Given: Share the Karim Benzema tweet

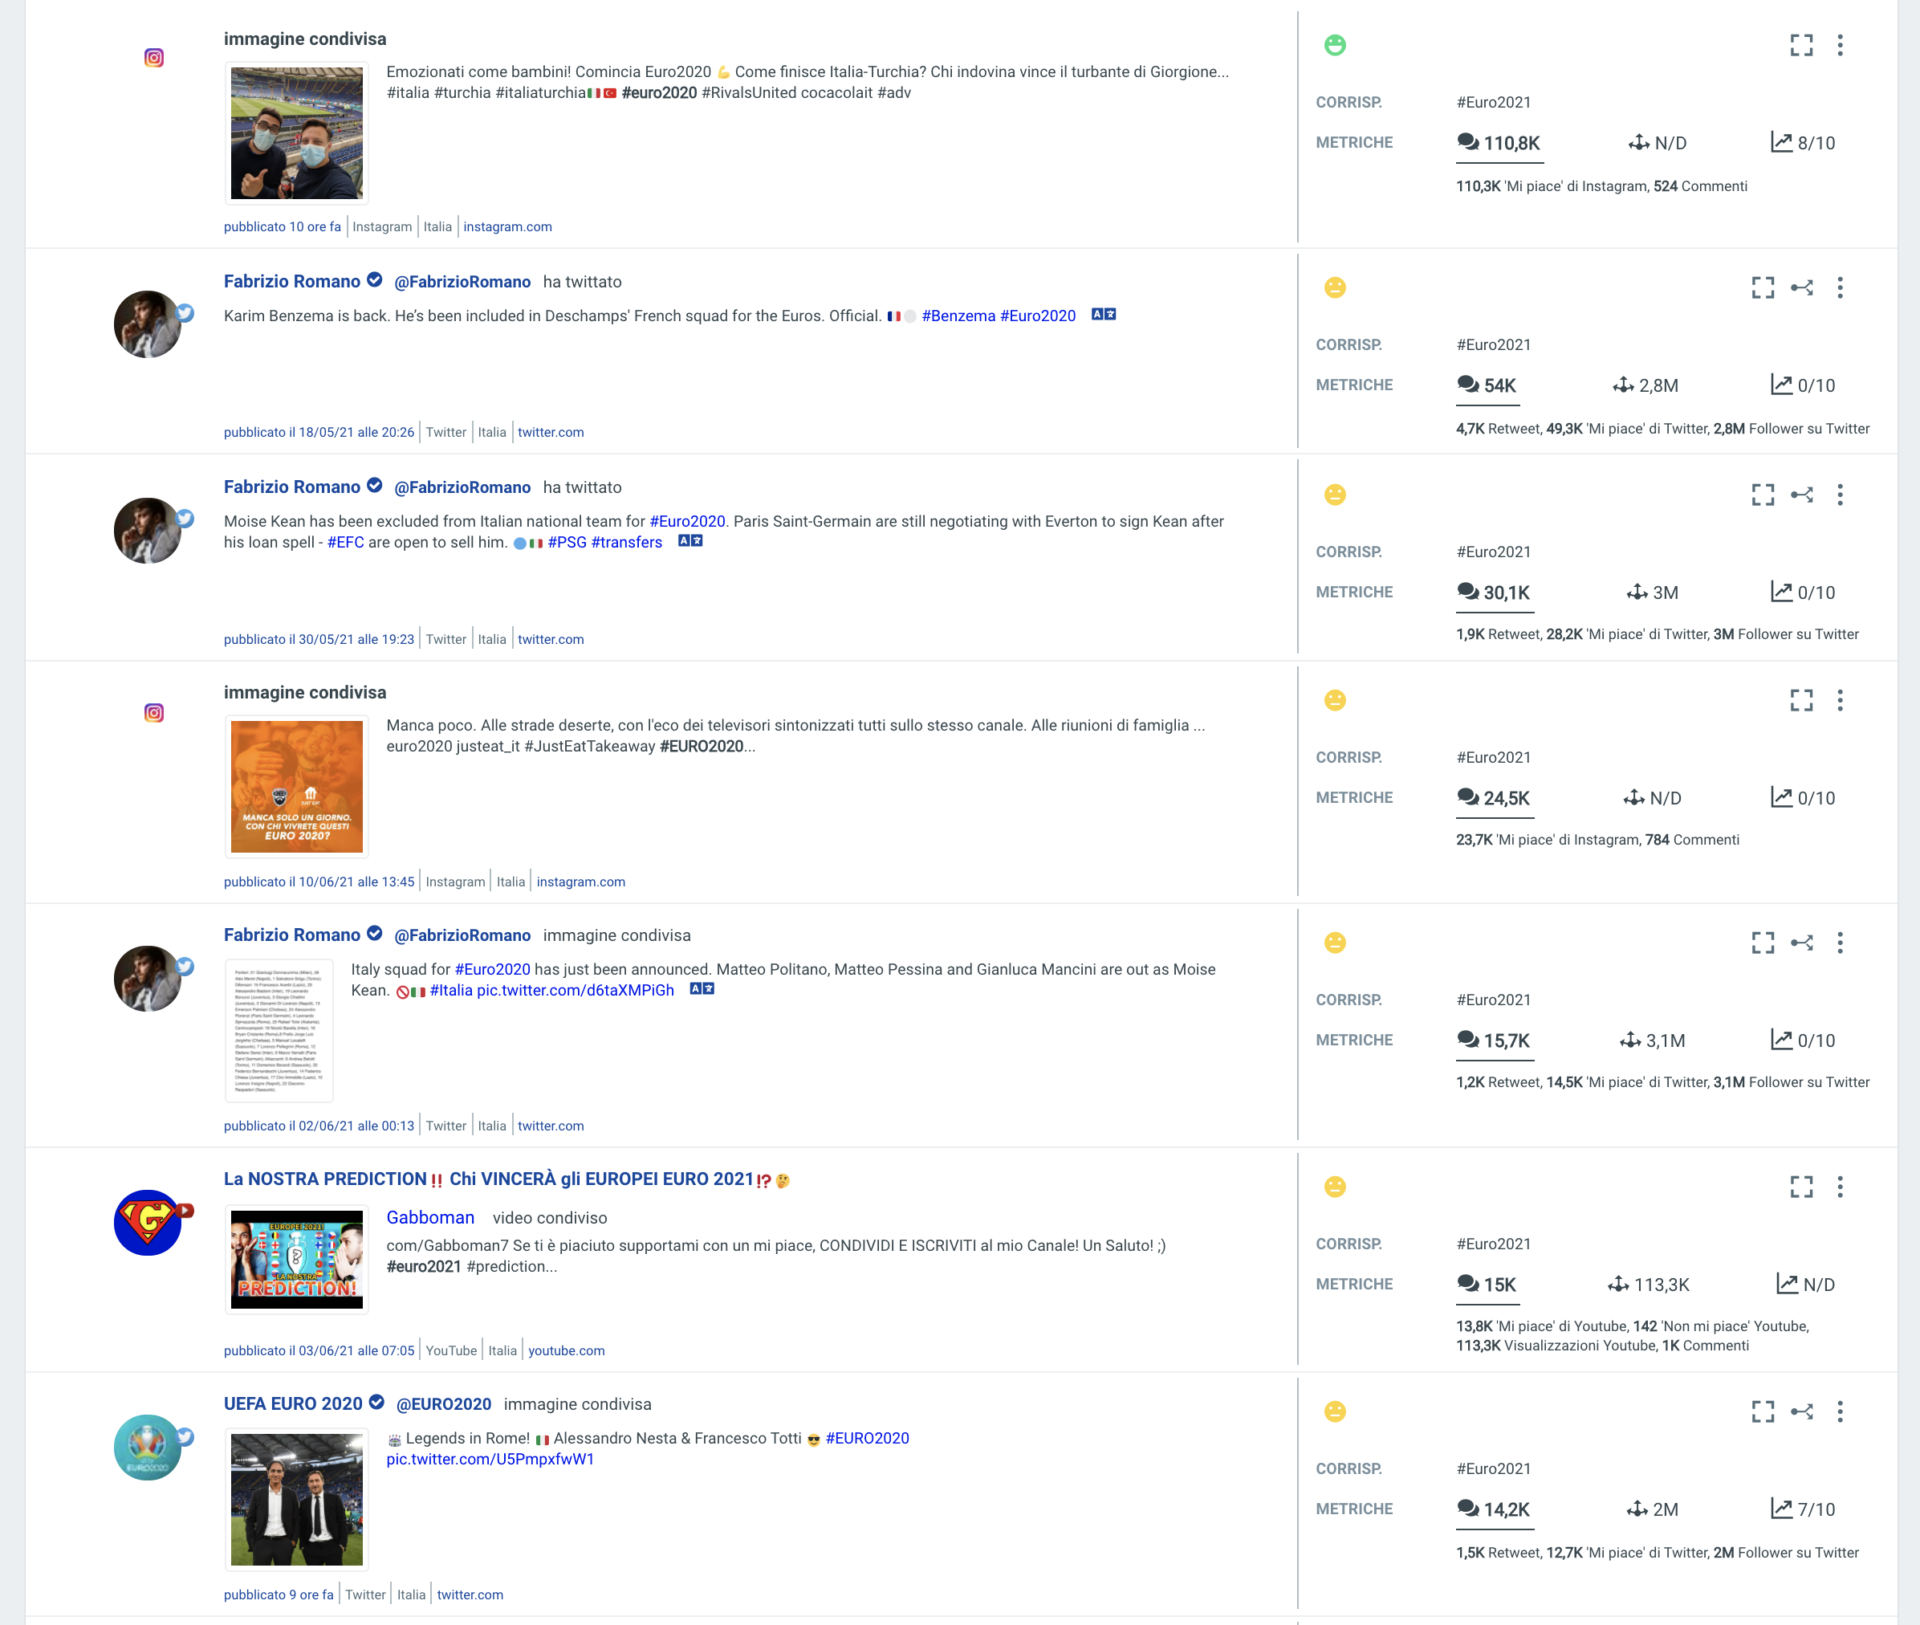Looking at the screenshot, I should pyautogui.click(x=1802, y=288).
